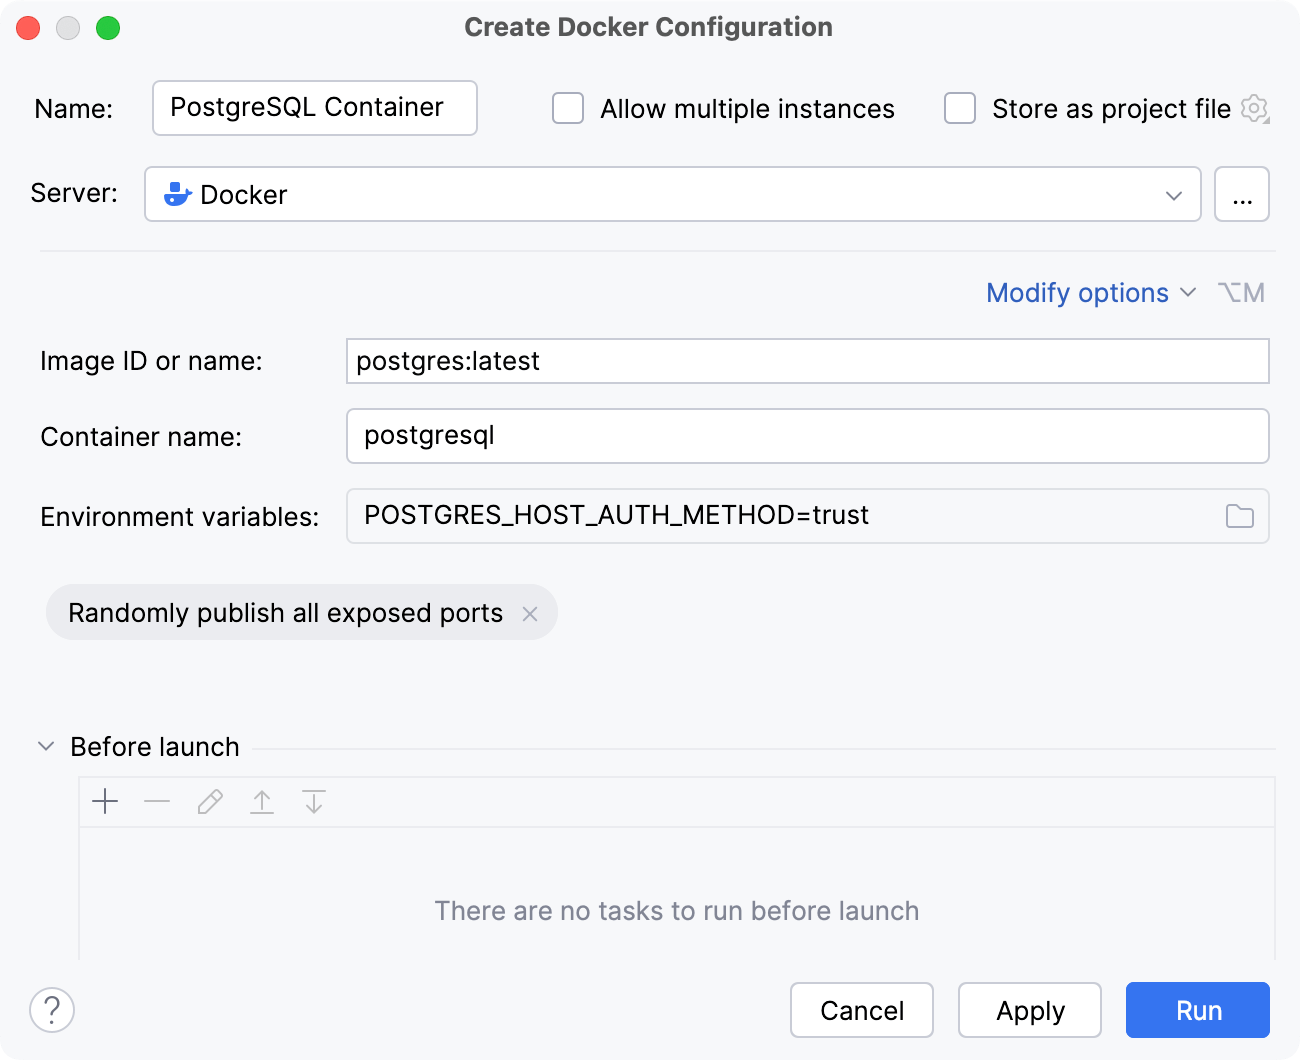The image size is (1300, 1060).
Task: Collapse the Before launch section
Action: coord(44,745)
